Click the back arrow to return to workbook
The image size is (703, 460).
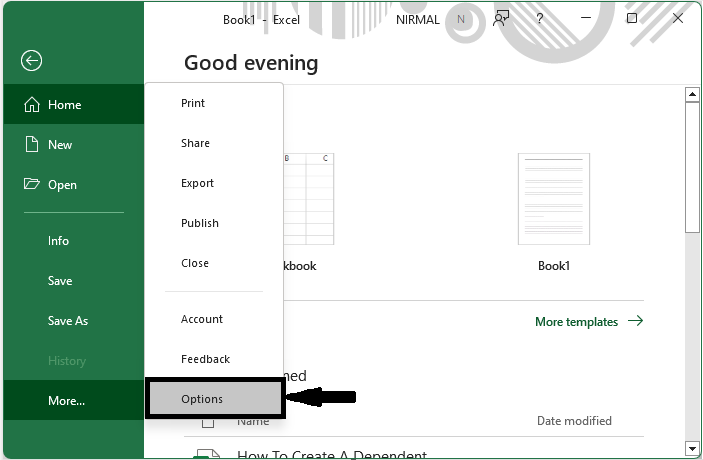tap(31, 61)
